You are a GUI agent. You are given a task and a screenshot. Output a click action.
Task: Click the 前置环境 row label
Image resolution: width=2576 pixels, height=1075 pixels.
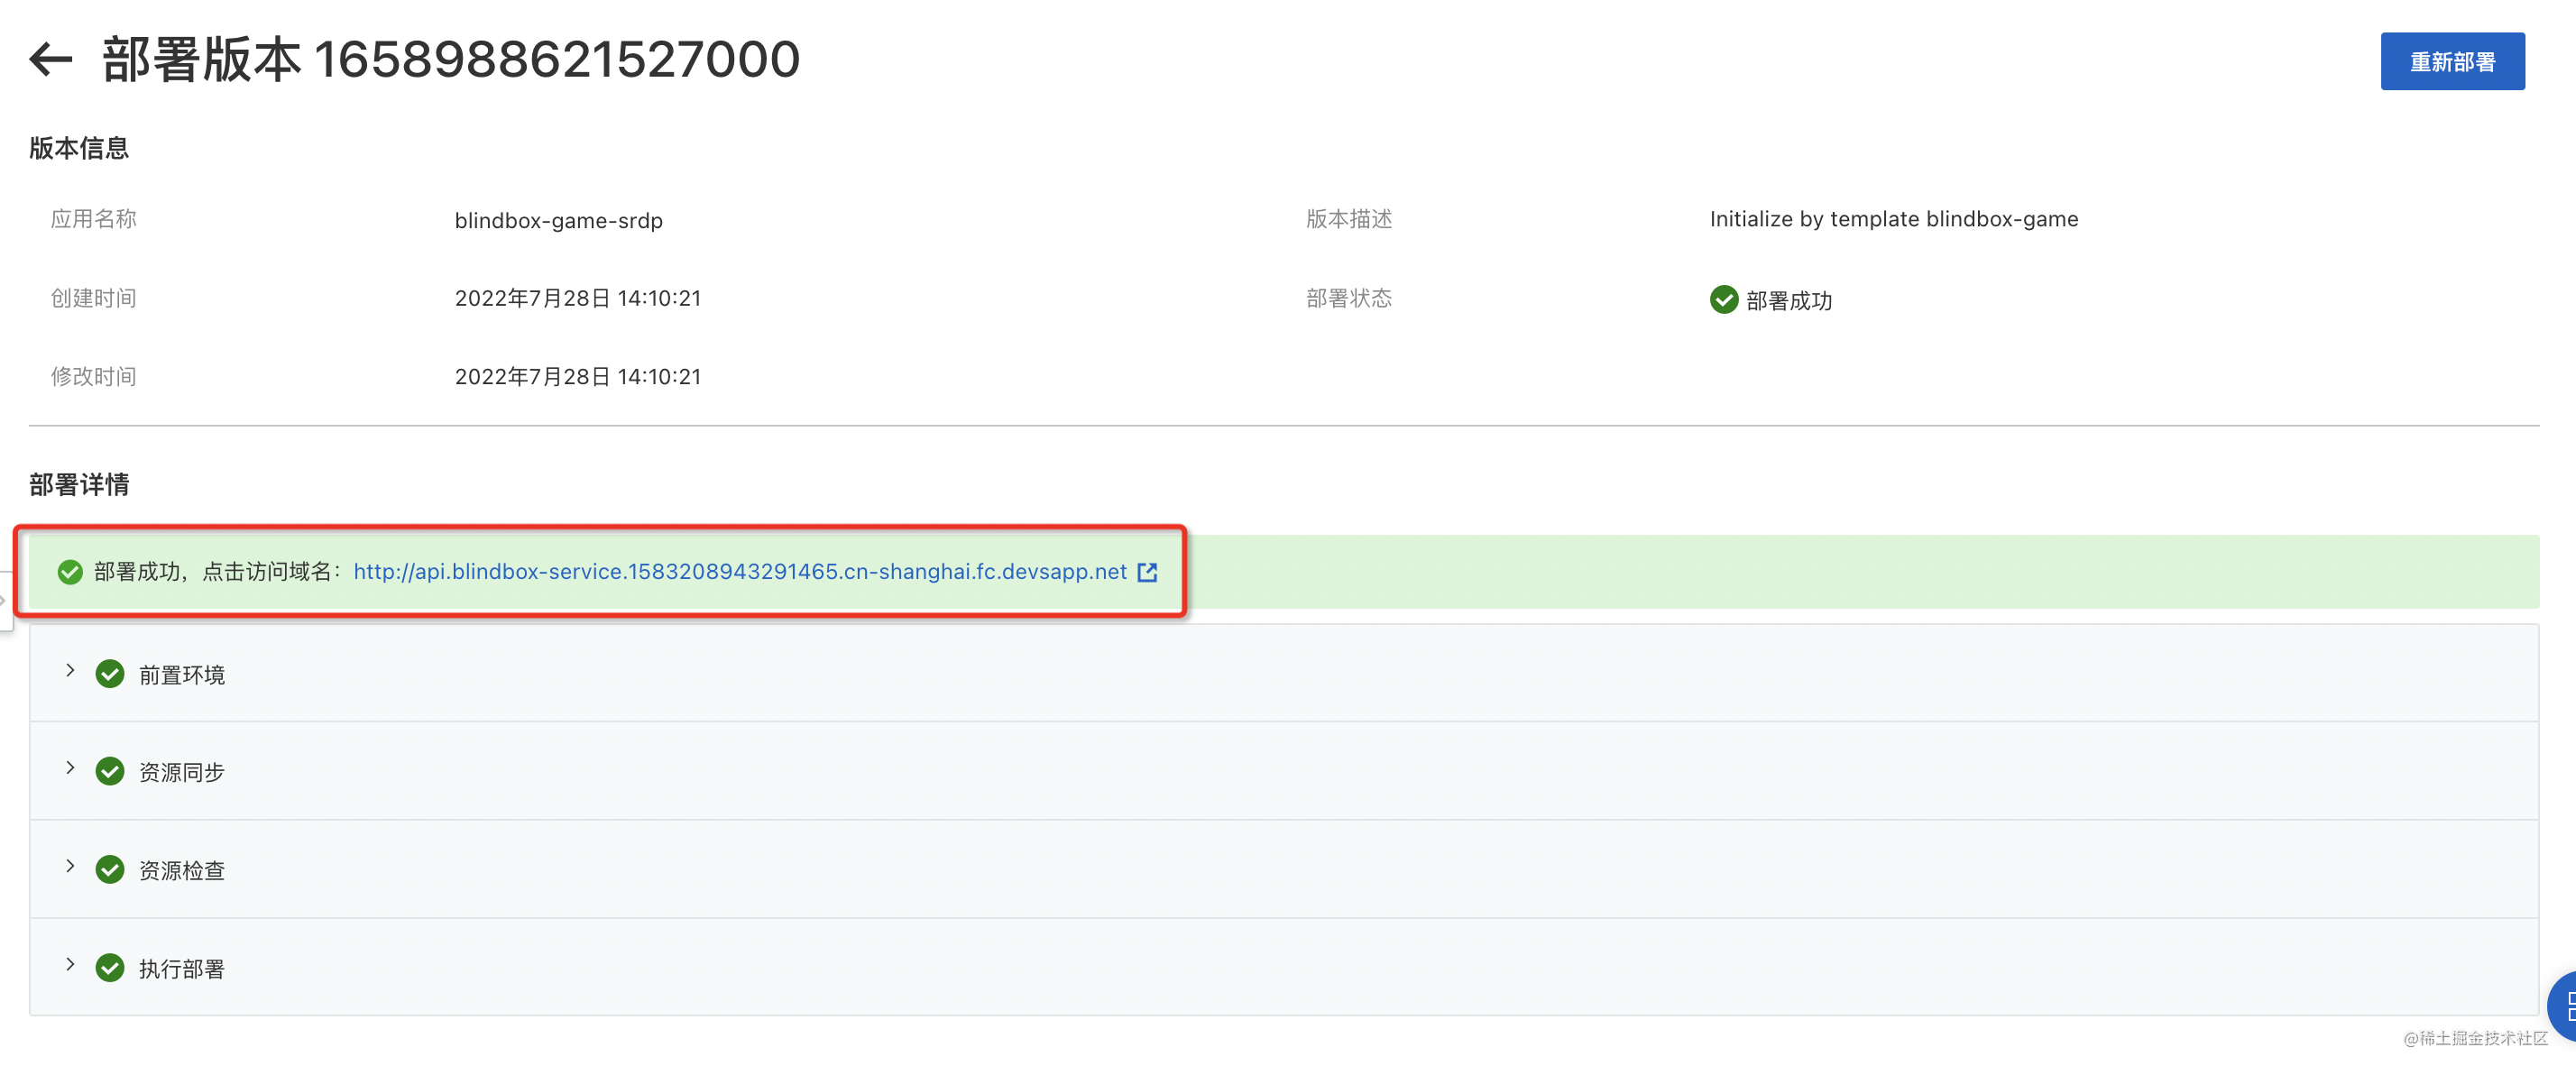[x=182, y=675]
